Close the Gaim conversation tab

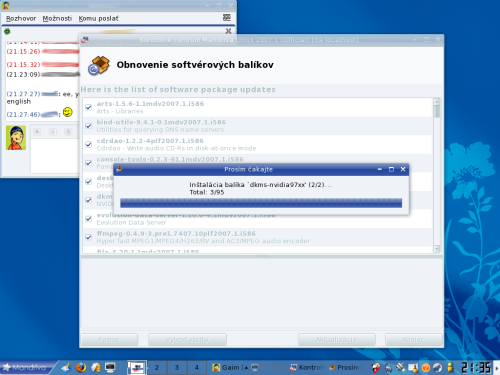[228, 31]
